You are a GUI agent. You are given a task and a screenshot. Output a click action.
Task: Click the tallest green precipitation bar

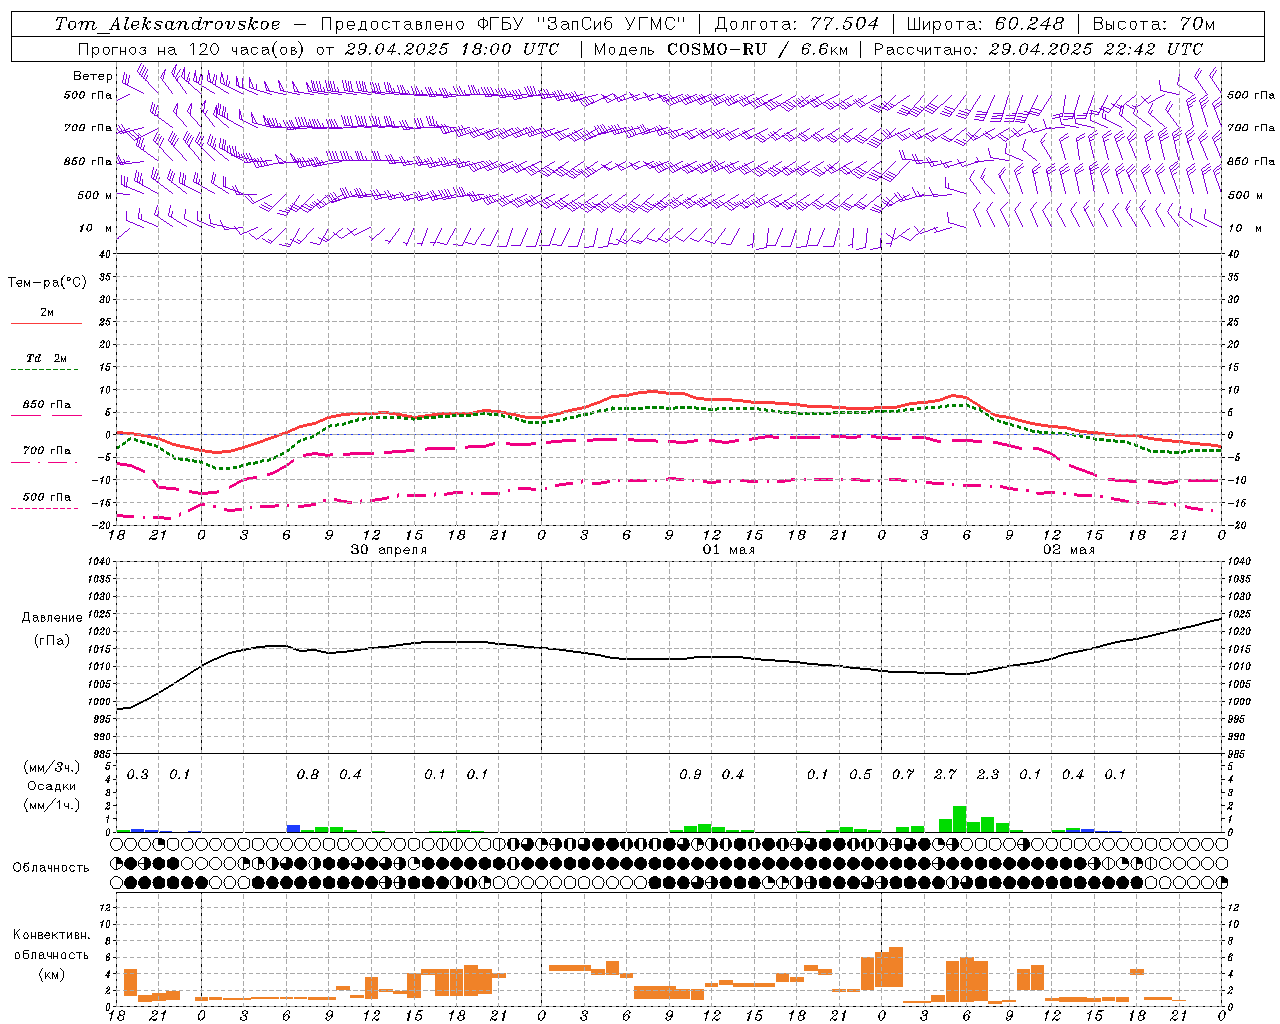959,819
